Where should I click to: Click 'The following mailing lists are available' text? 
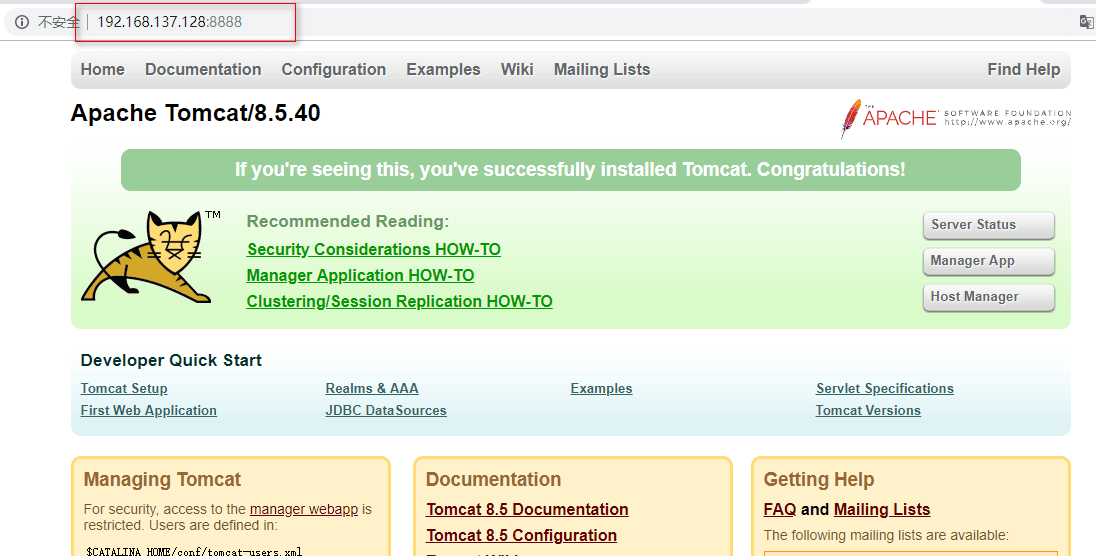886,535
